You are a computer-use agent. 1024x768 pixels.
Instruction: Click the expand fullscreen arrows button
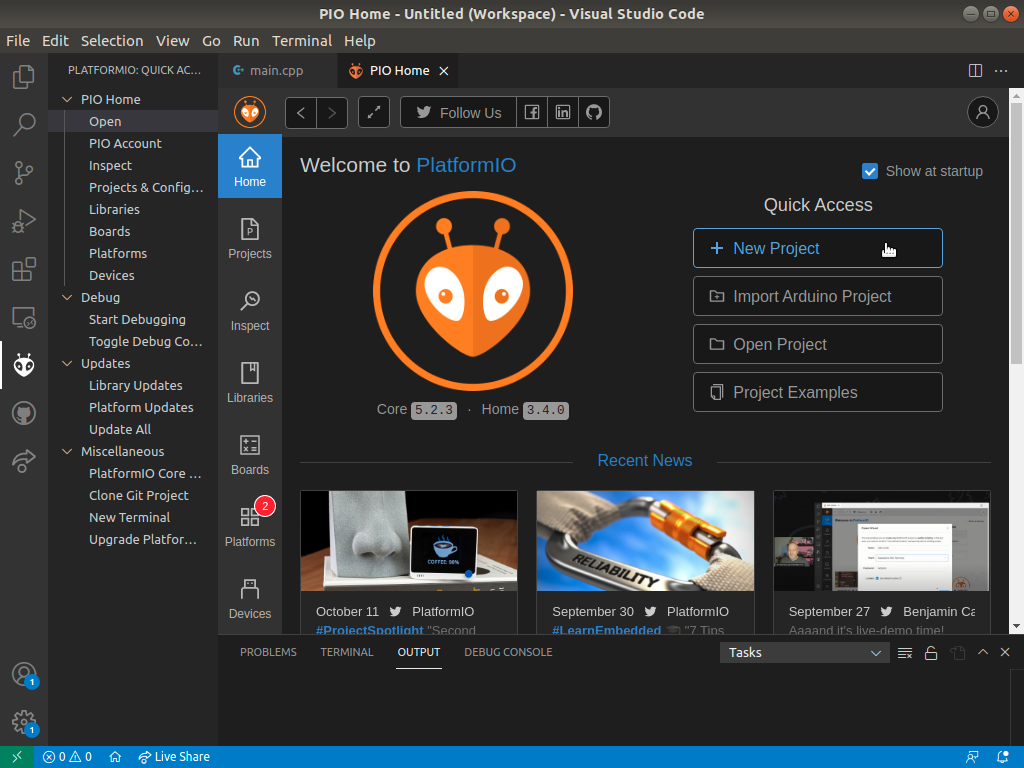point(374,113)
